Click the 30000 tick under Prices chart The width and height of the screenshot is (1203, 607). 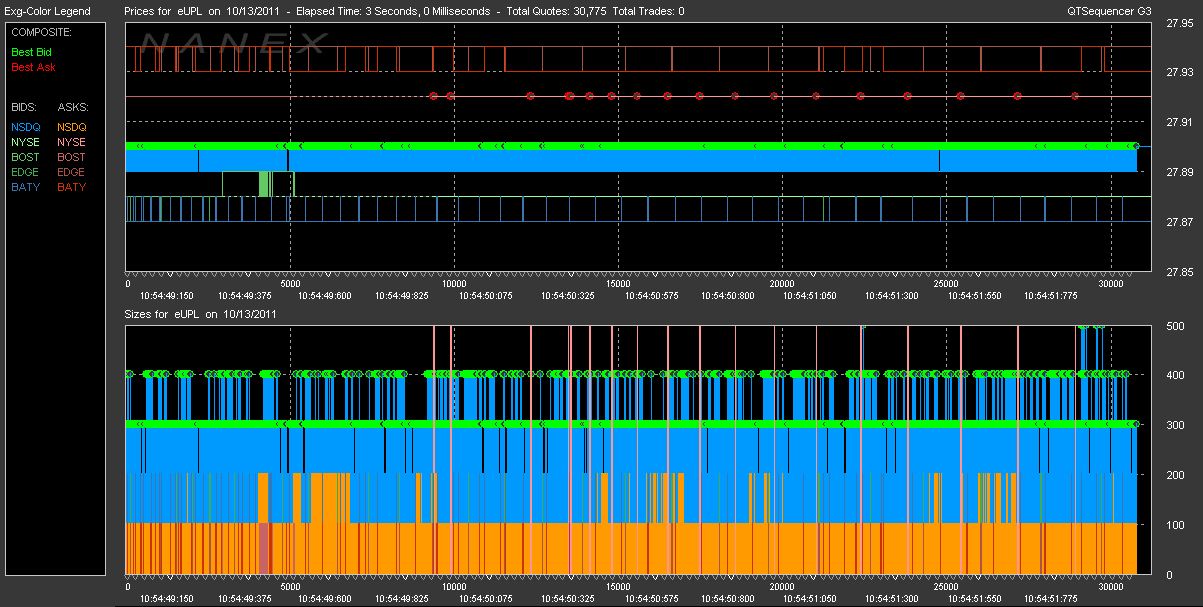click(1111, 284)
